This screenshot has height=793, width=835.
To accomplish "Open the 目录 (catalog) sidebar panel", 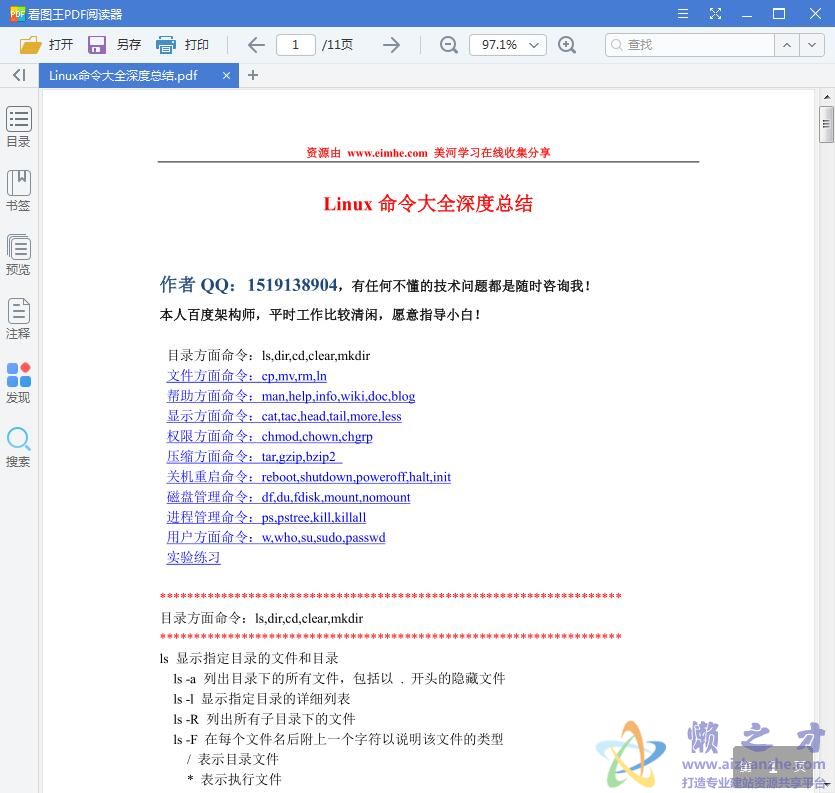I will pos(18,127).
